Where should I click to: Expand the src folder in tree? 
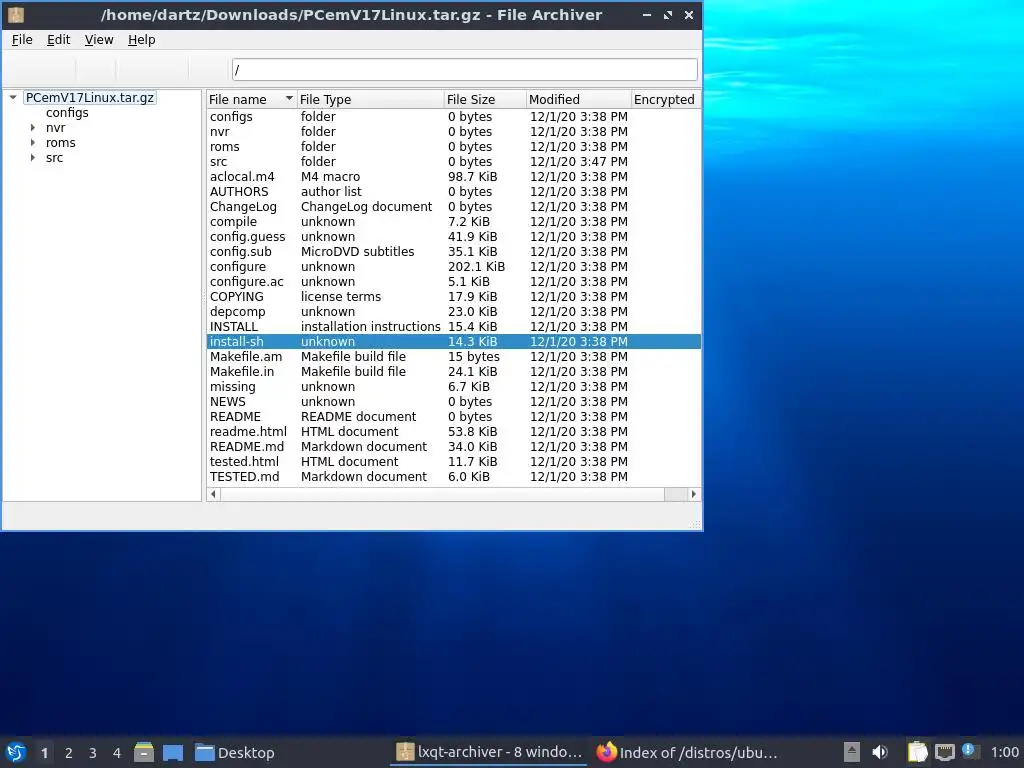tap(33, 157)
